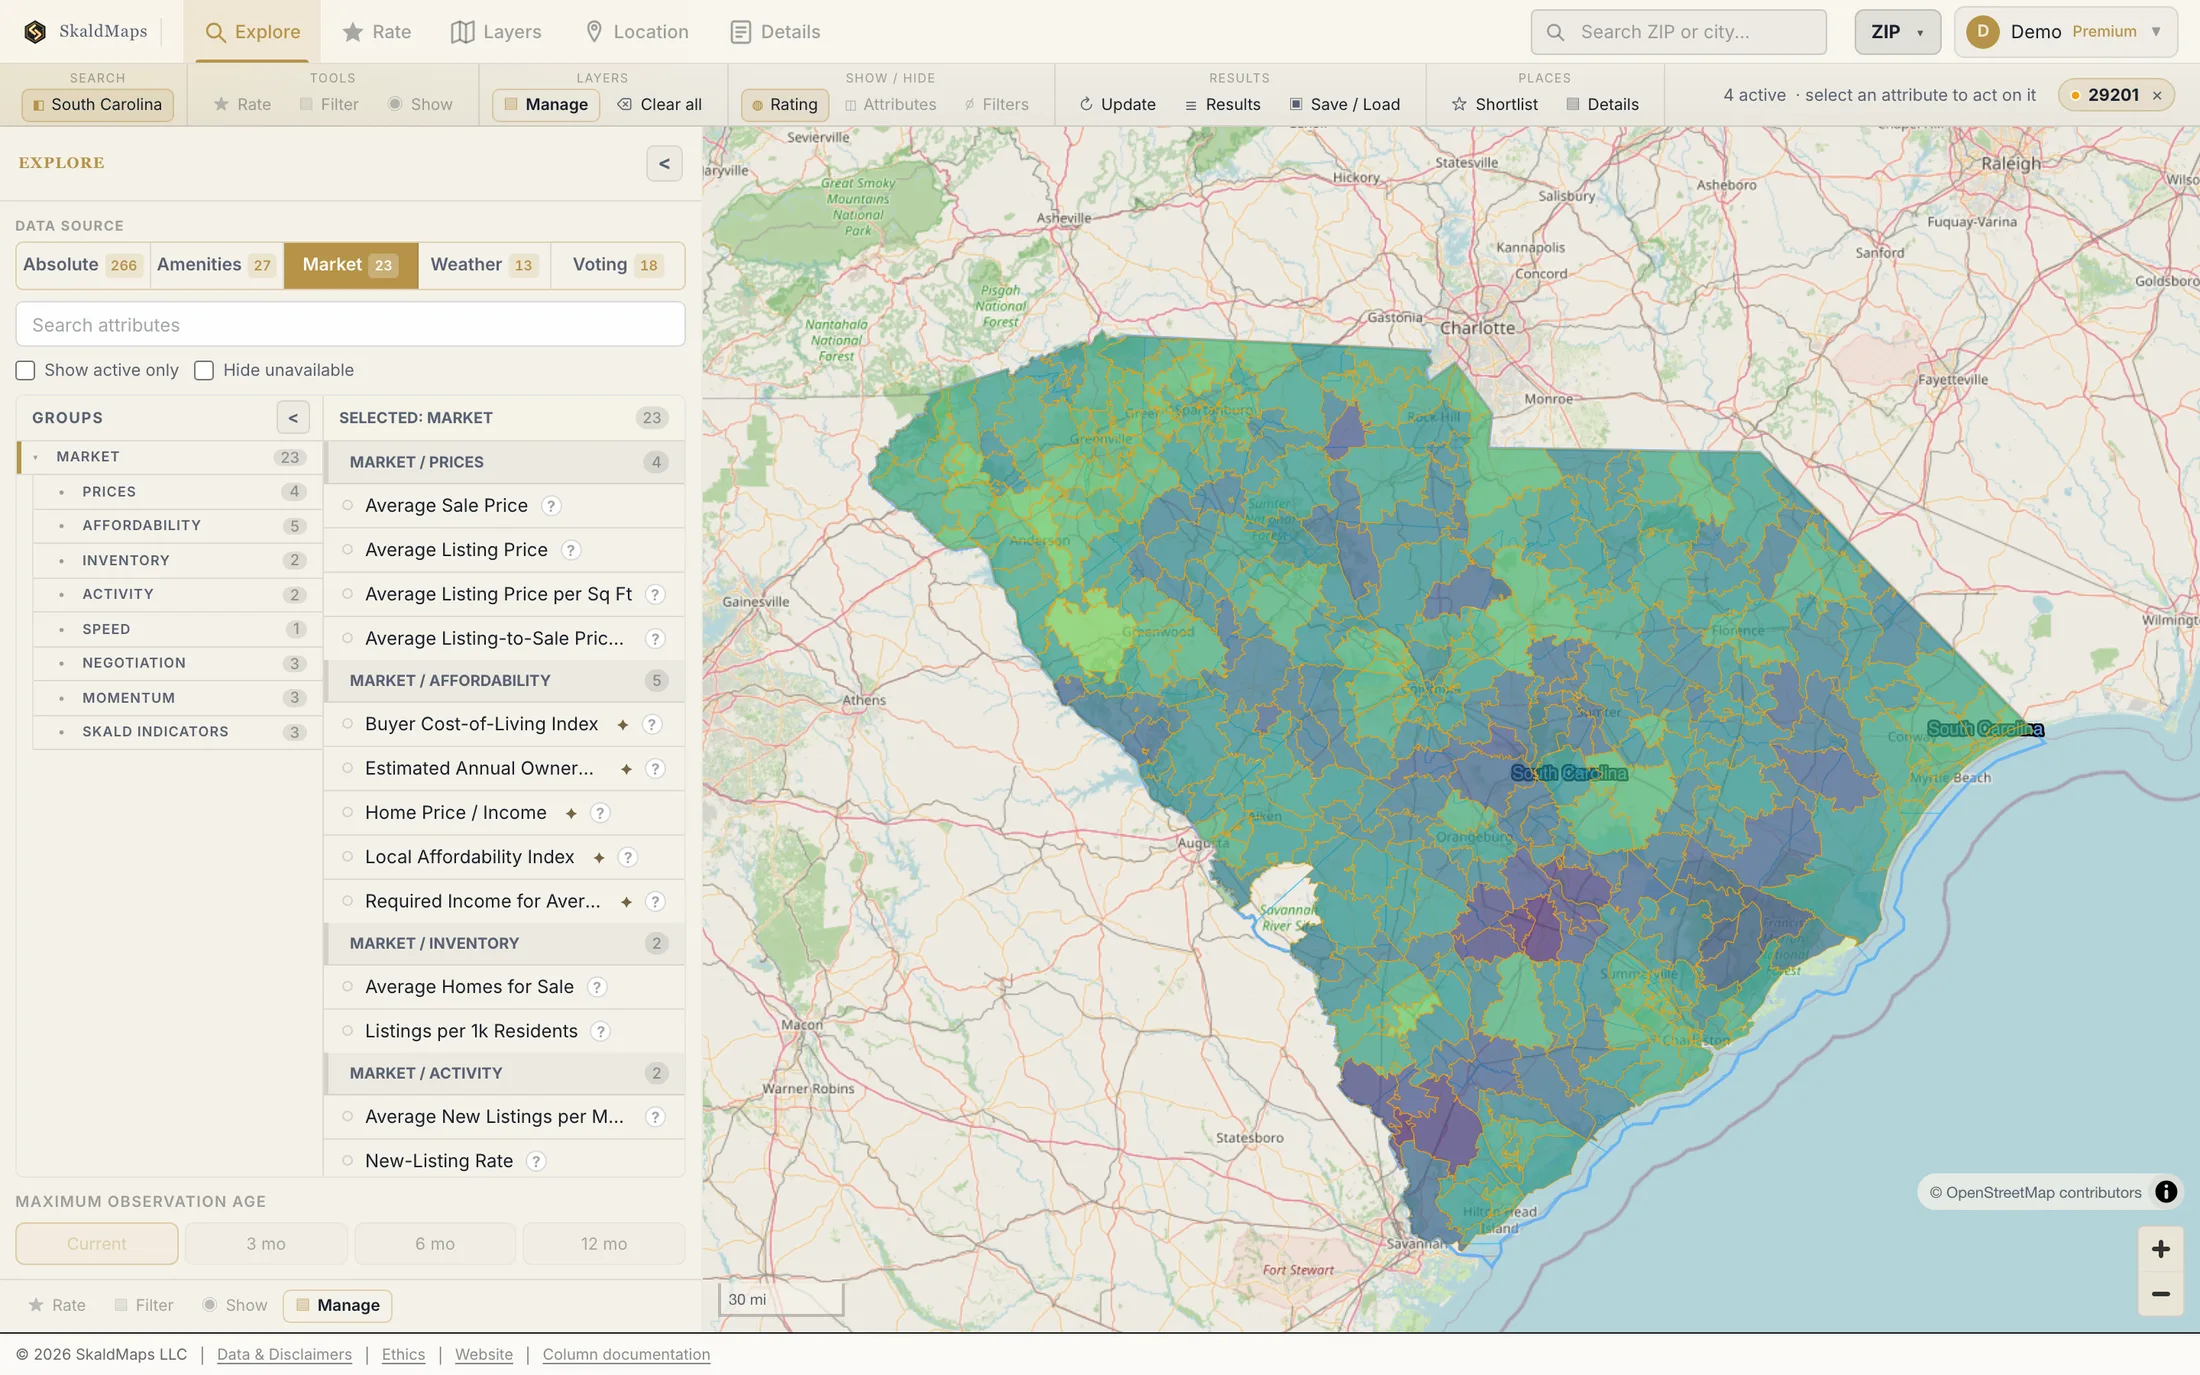Set maximum observation age to 6 mo
Screen dimensions: 2200x1375
coord(435,1243)
